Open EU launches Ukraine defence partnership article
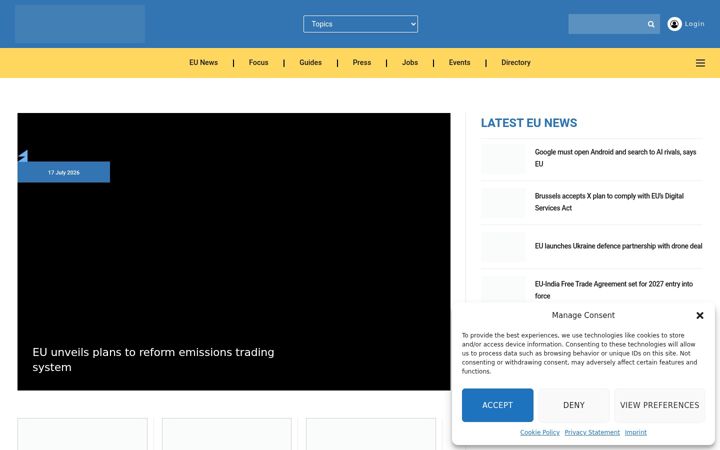Image resolution: width=720 pixels, height=450 pixels. click(618, 246)
